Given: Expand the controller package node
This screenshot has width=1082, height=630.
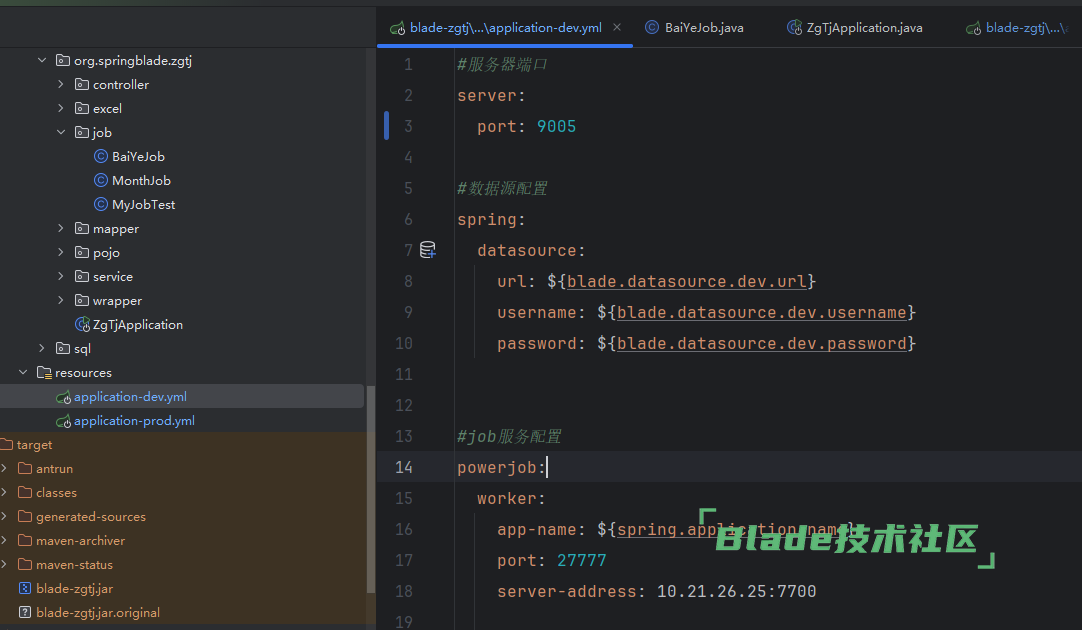Looking at the screenshot, I should [x=61, y=84].
